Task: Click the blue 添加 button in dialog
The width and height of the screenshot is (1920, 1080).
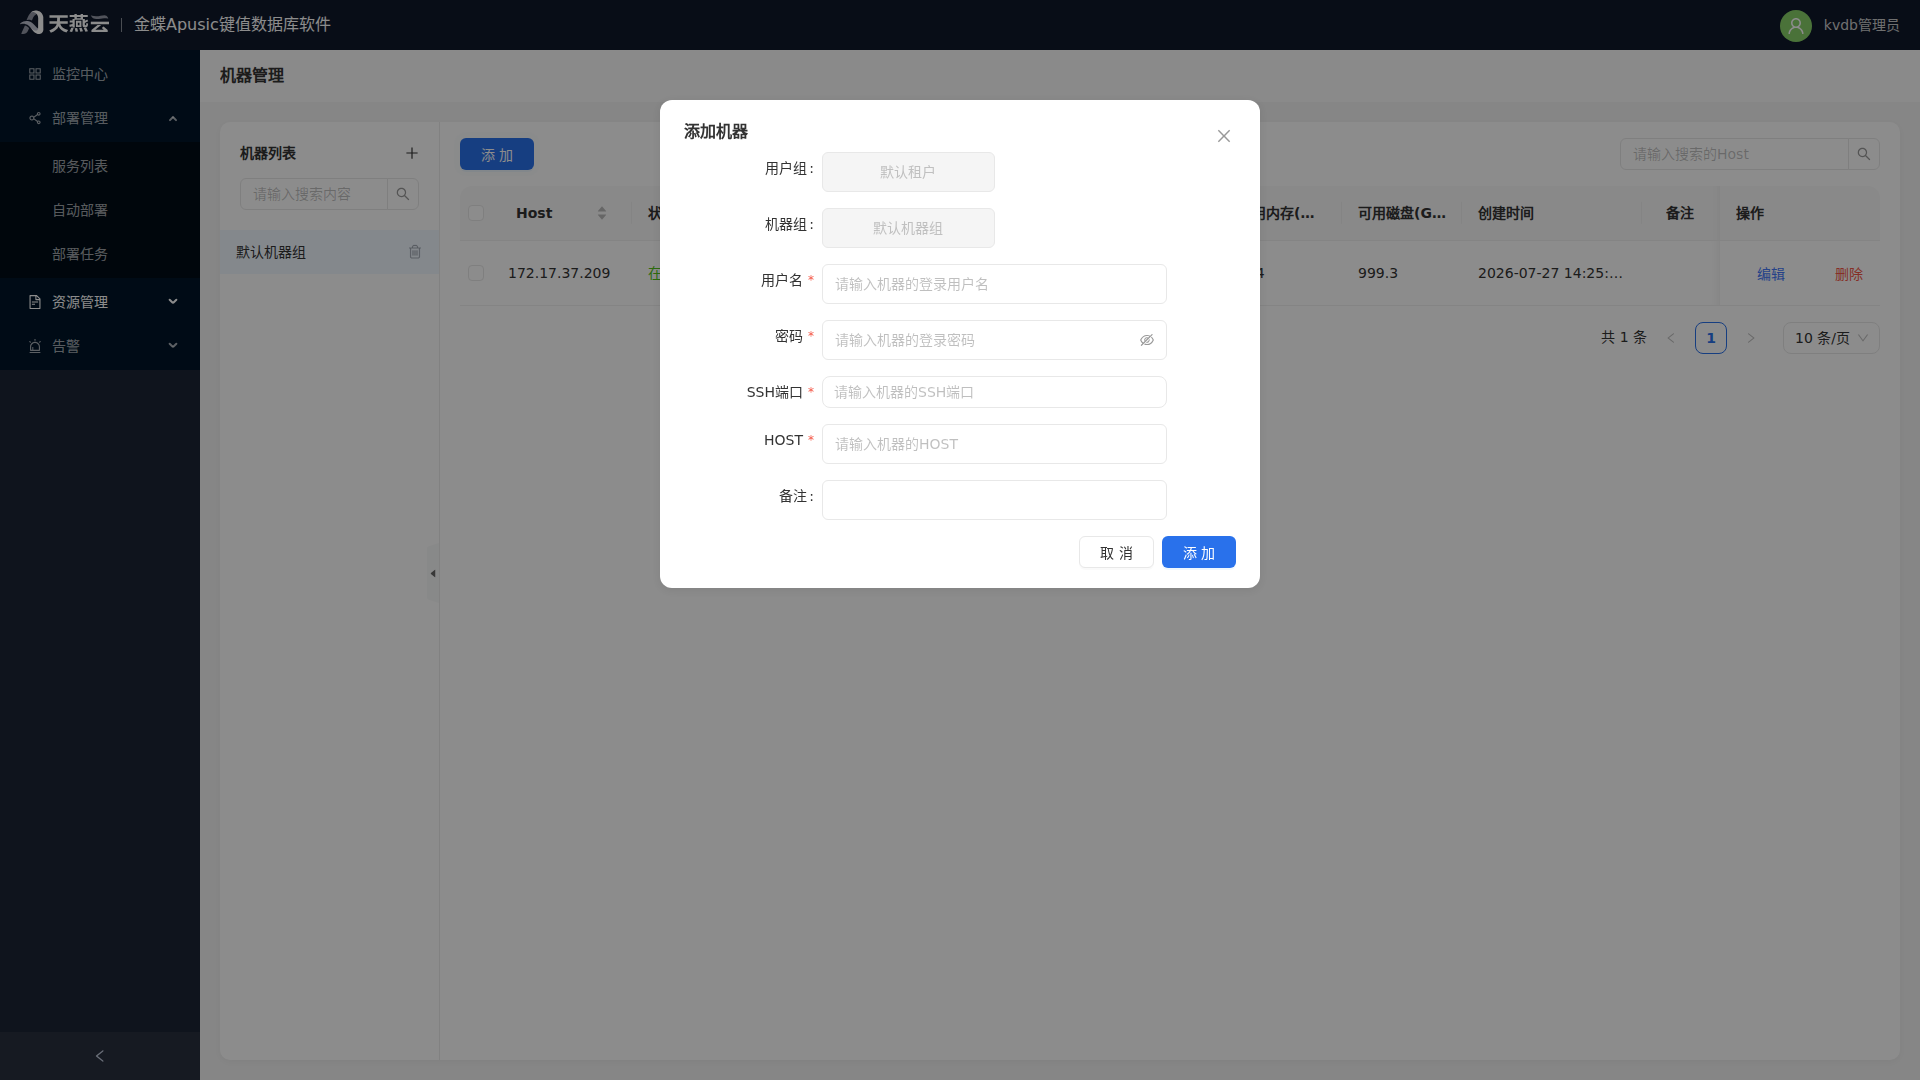Action: tap(1199, 552)
